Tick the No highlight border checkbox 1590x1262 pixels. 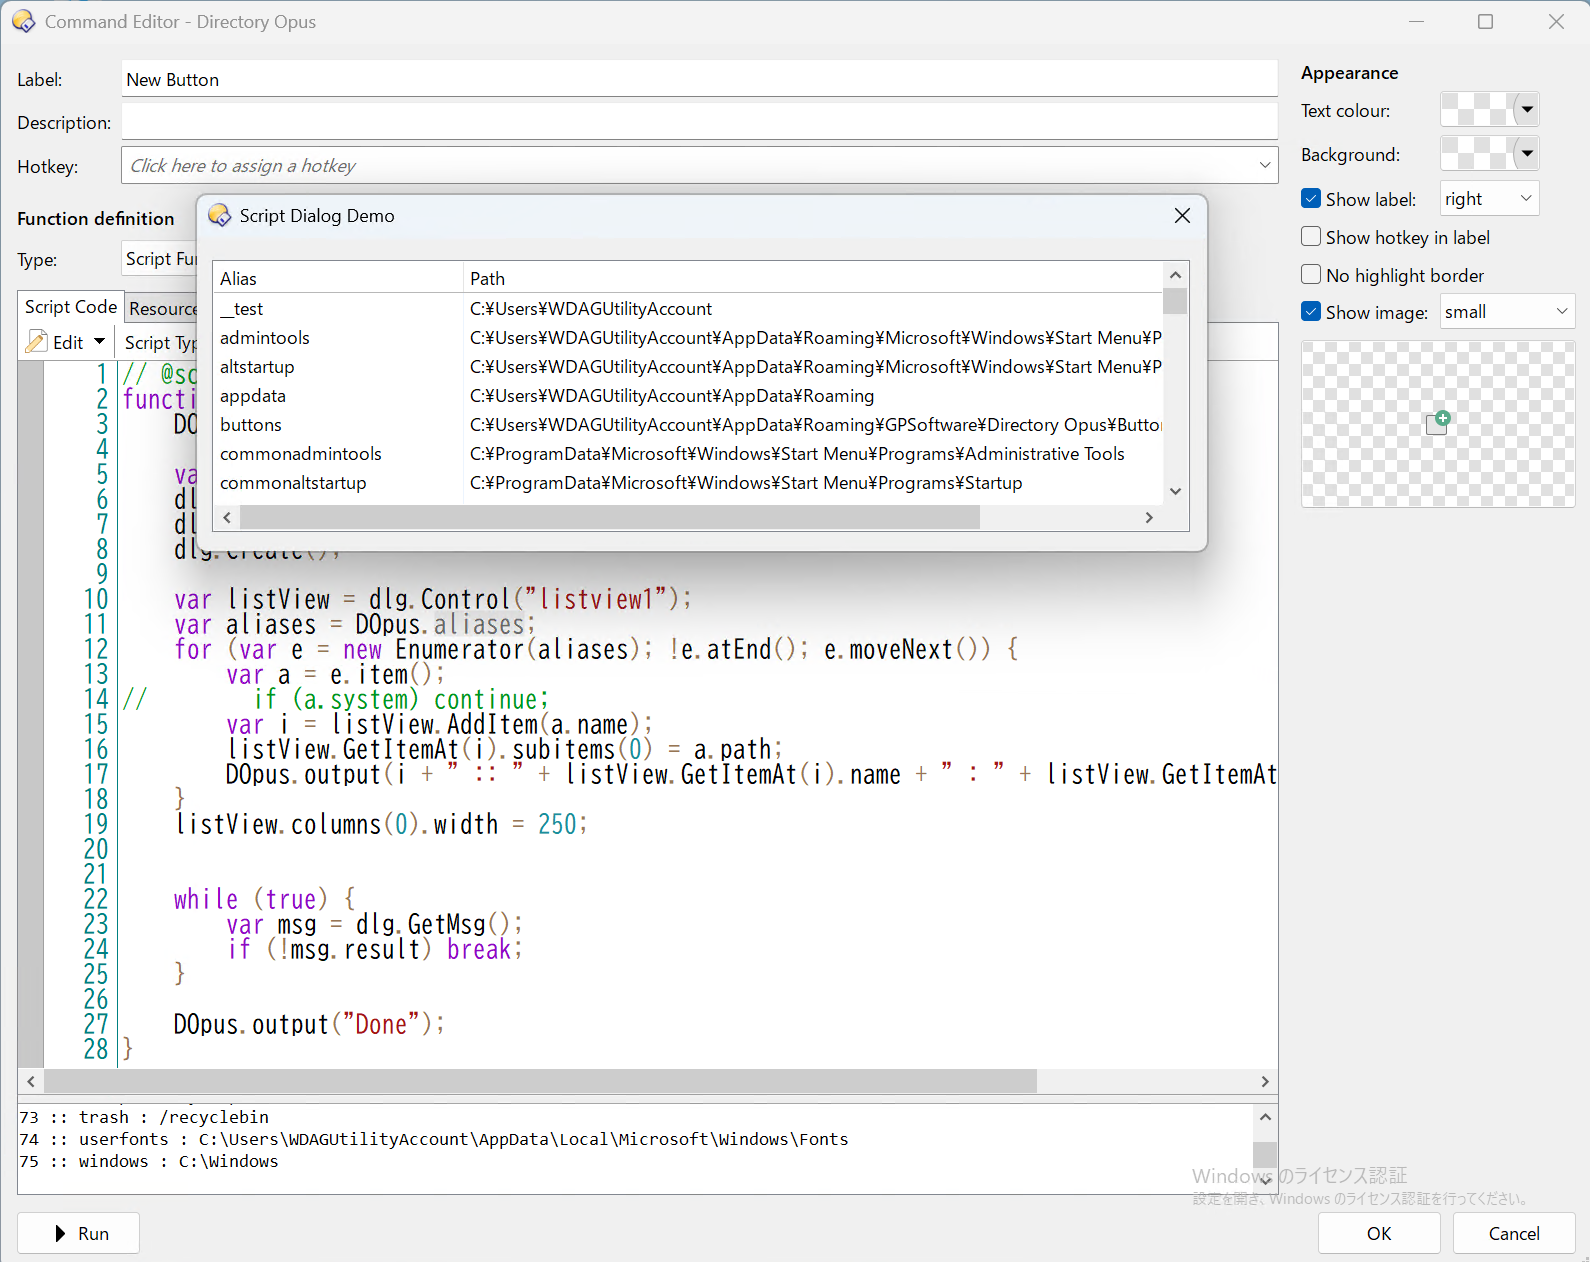click(1311, 275)
